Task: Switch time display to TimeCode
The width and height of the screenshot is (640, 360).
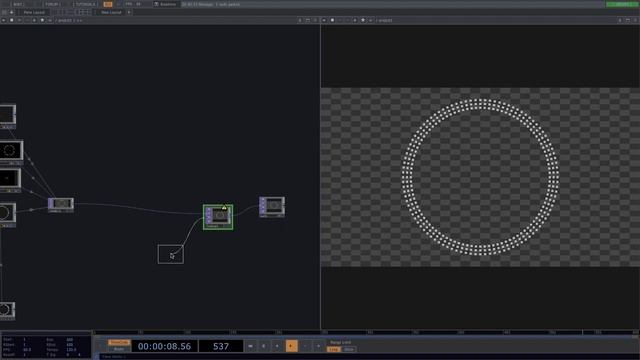Action: click(119, 342)
